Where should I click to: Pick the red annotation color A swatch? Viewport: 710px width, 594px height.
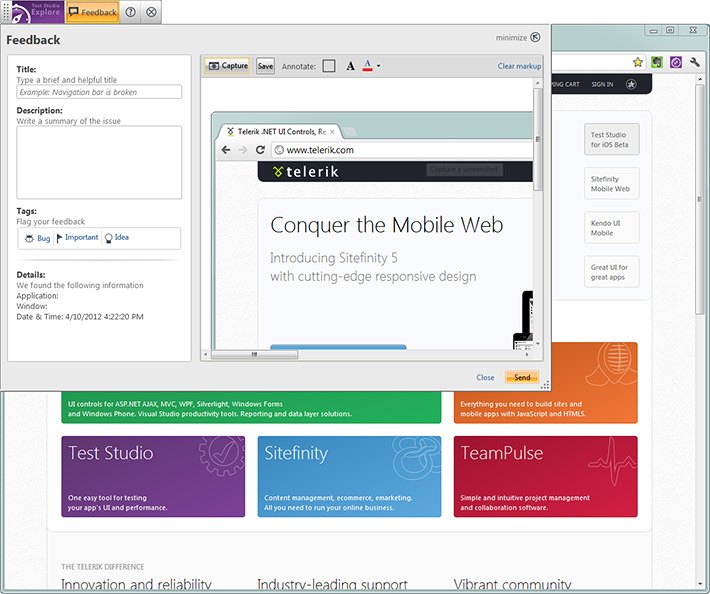367,66
